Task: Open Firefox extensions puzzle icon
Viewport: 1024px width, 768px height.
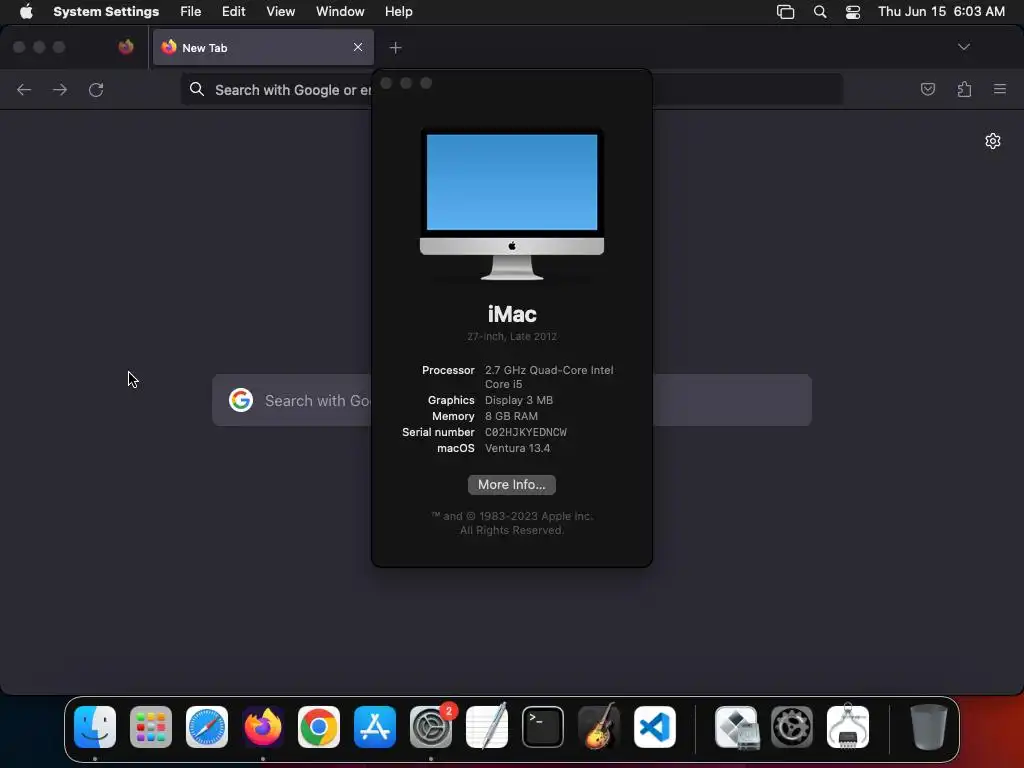Action: pyautogui.click(x=964, y=89)
